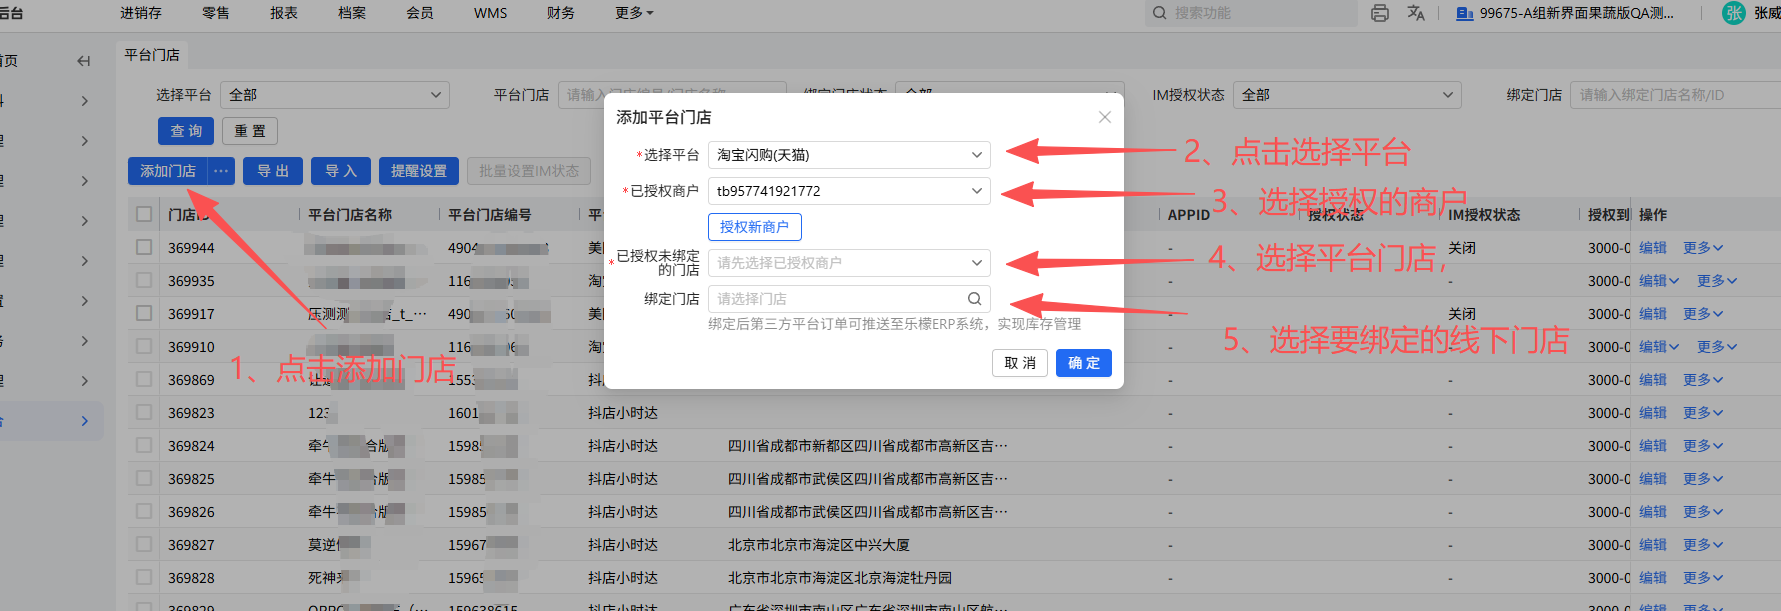This screenshot has height=611, width=1781.
Task: Toggle the select-all checkbox in table header
Action: pyautogui.click(x=144, y=214)
